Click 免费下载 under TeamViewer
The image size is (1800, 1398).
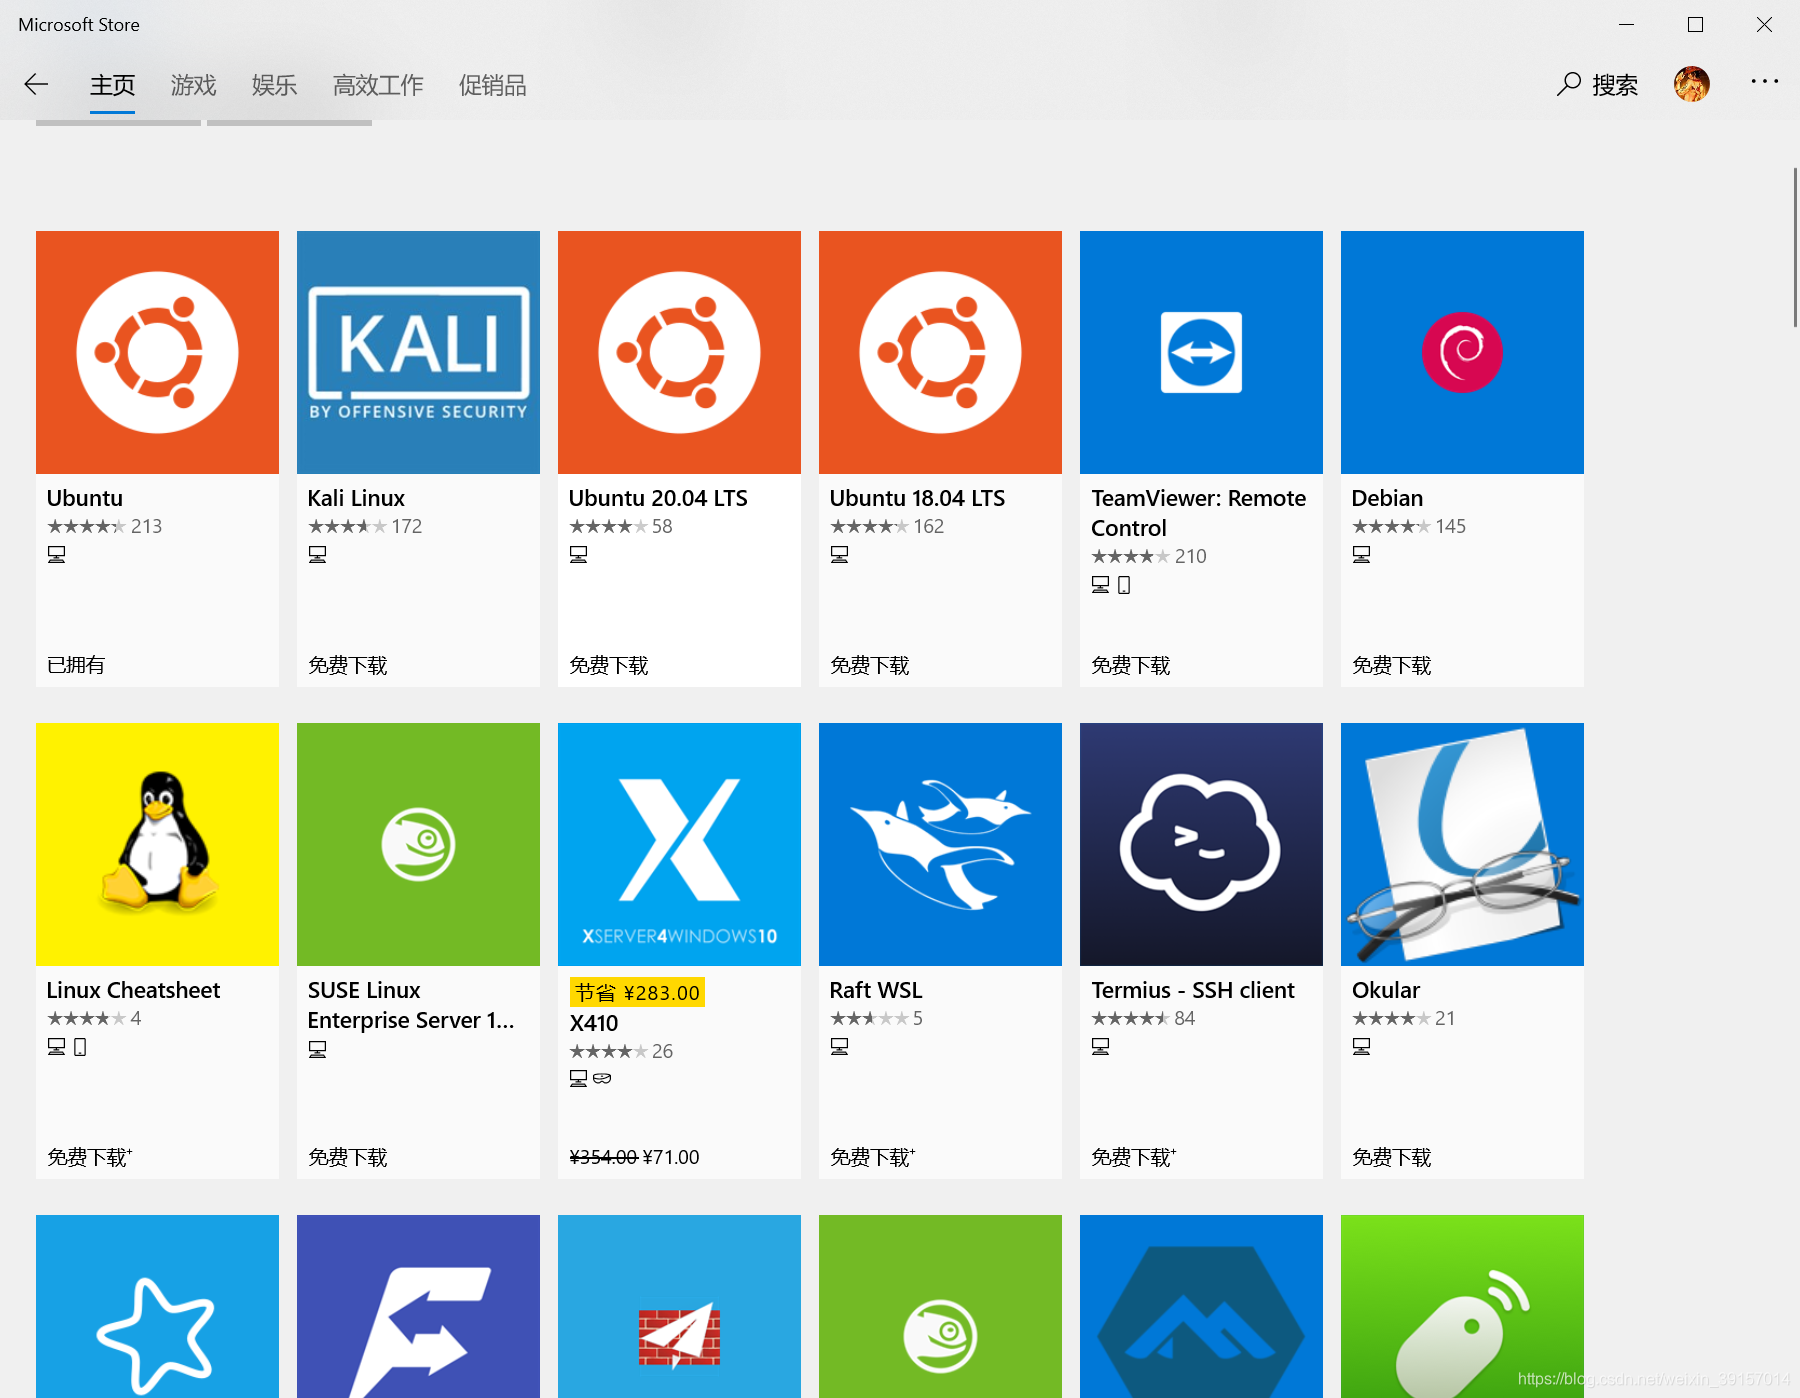pos(1130,665)
